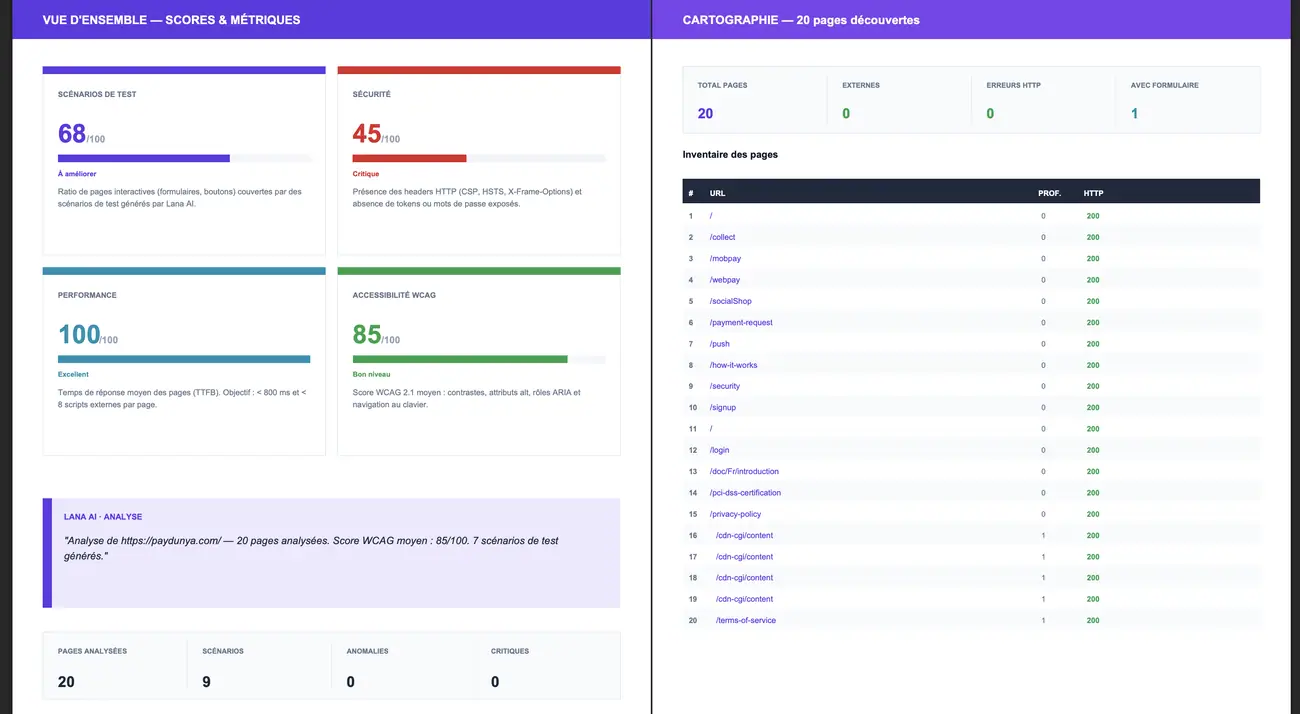Open the /login page link

coord(719,450)
